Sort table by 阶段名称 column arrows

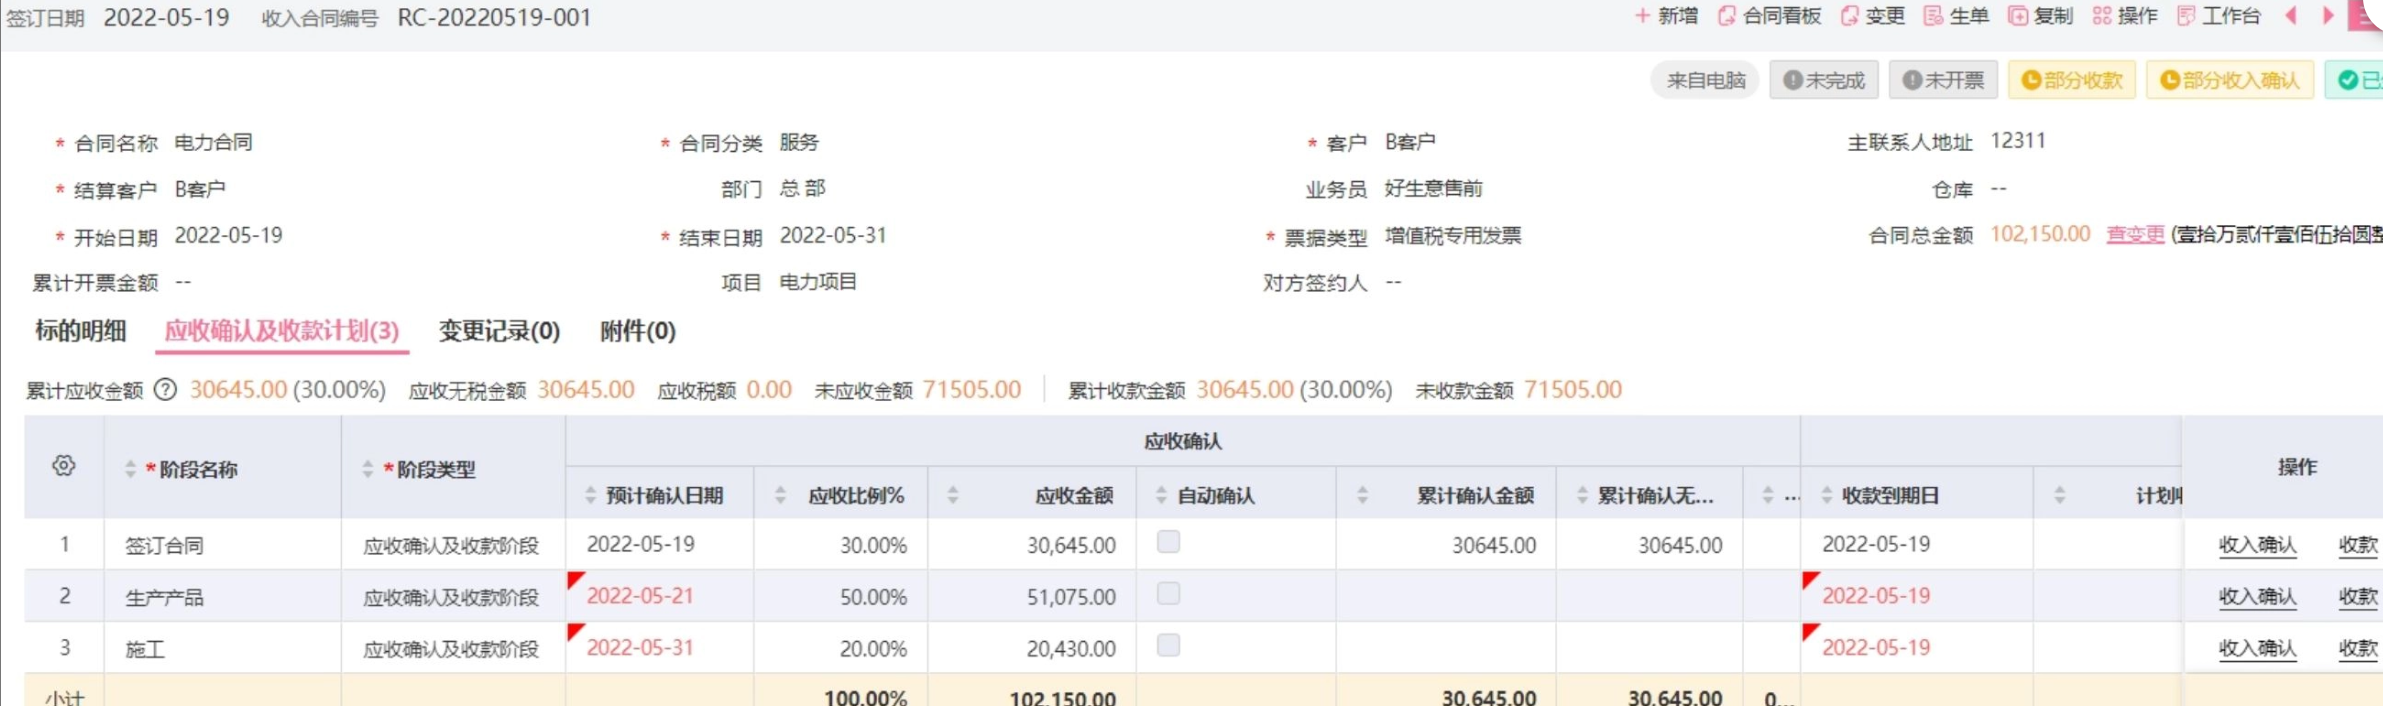coord(130,469)
